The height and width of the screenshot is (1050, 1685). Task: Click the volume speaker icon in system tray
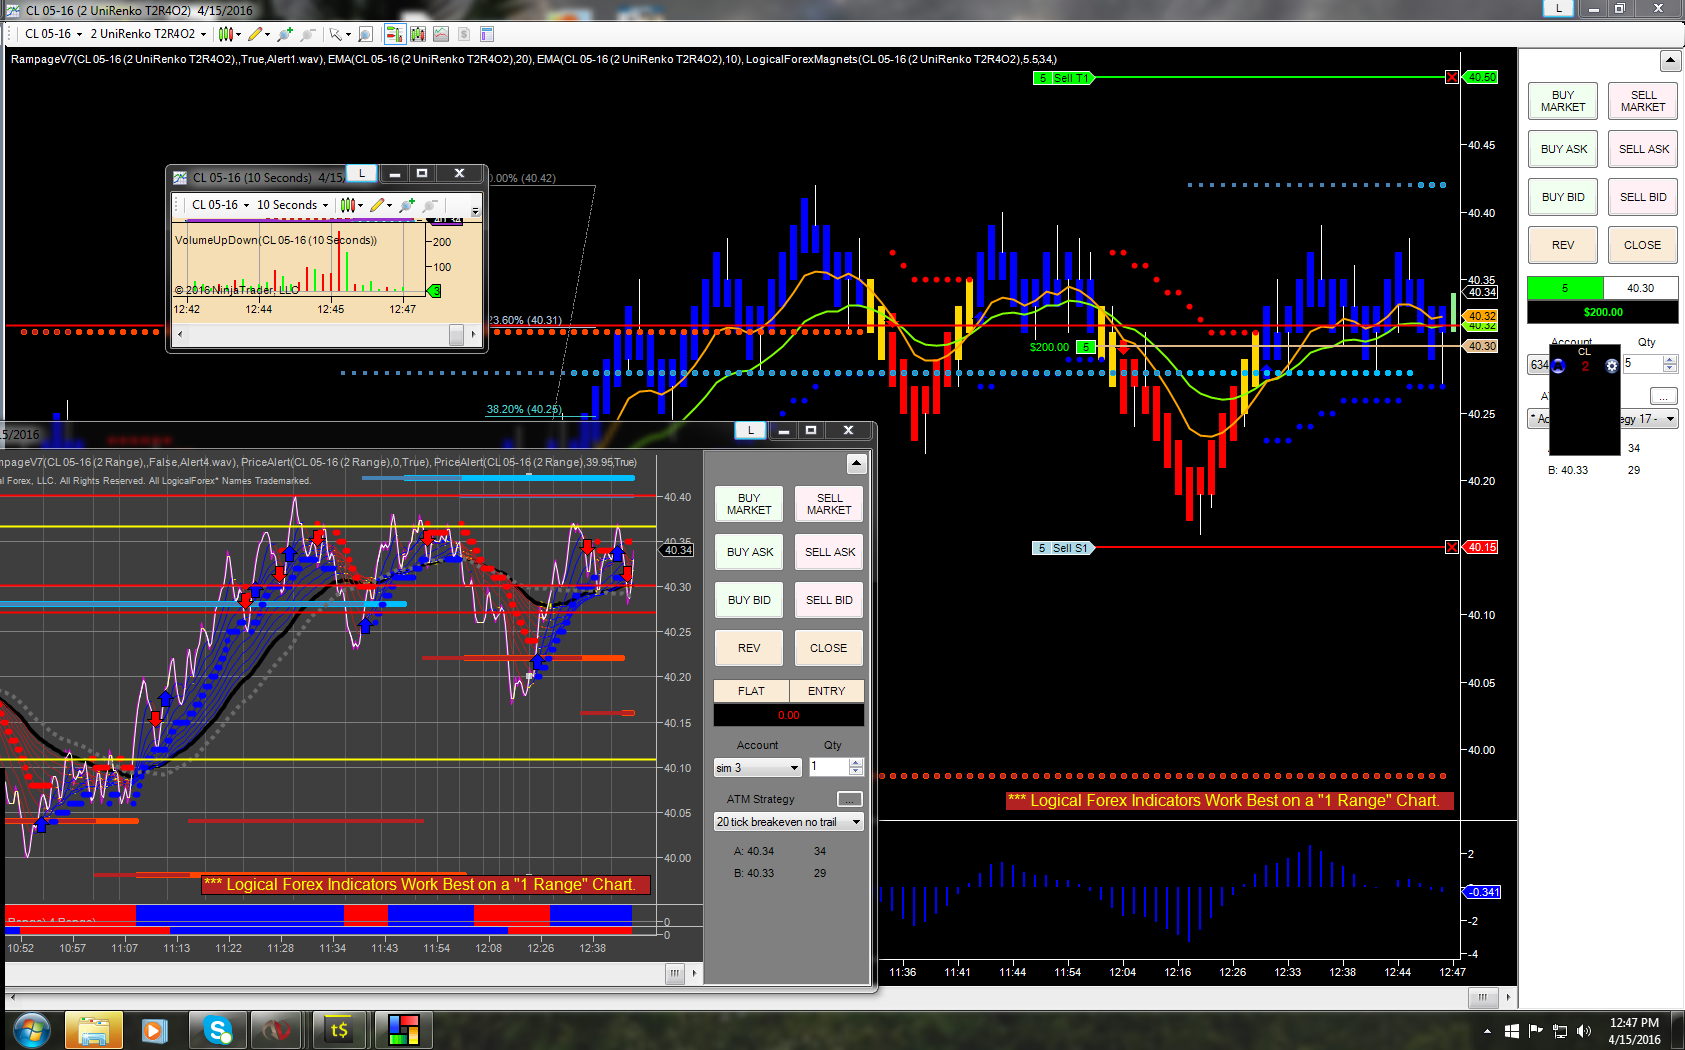pos(1583,1031)
